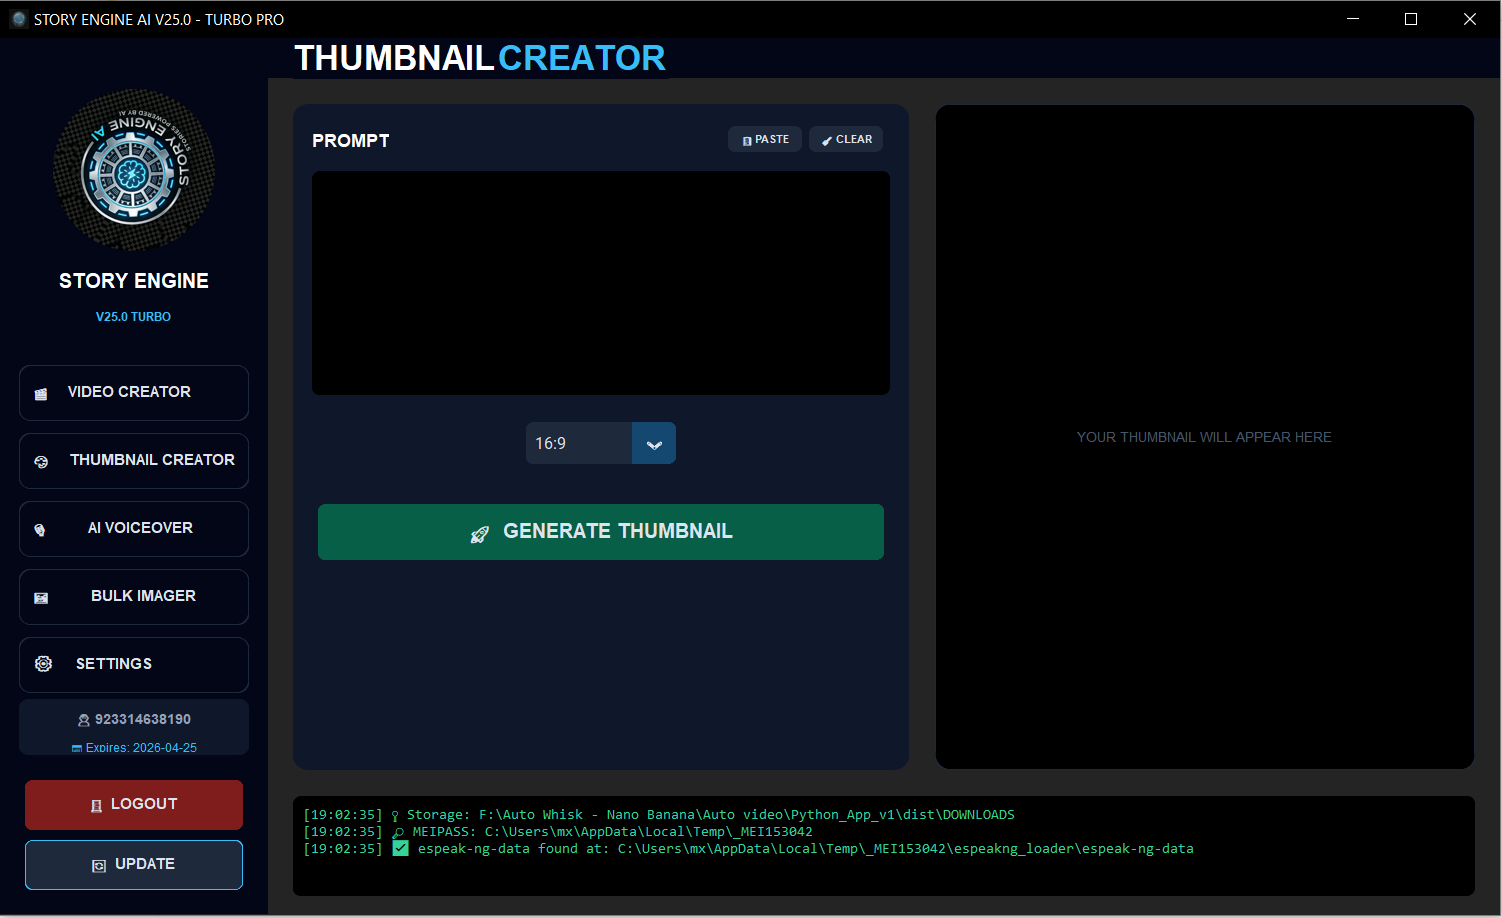Screen dimensions: 1502x918
Task: Click the checkmark icon on the Clear button
Action: [826, 140]
